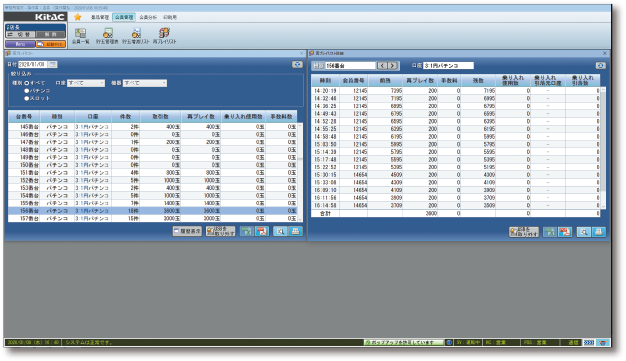
Task: Select the 147番台 row
Action: [x=153, y=142]
